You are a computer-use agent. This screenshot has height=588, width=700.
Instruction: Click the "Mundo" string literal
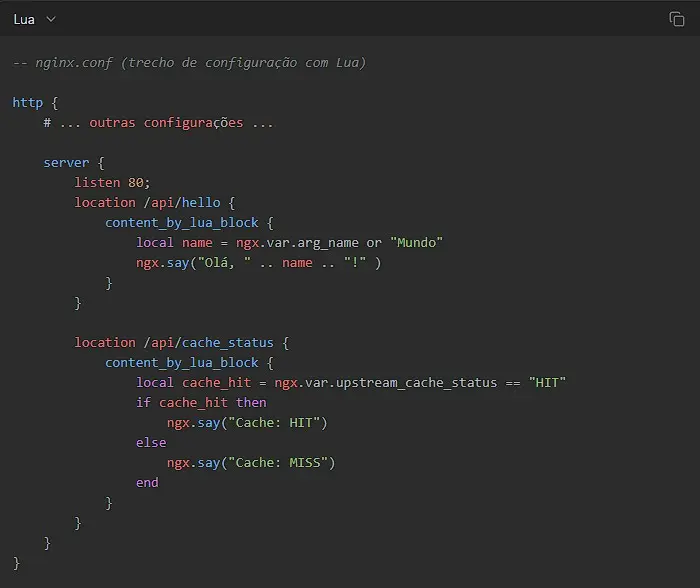tap(416, 243)
